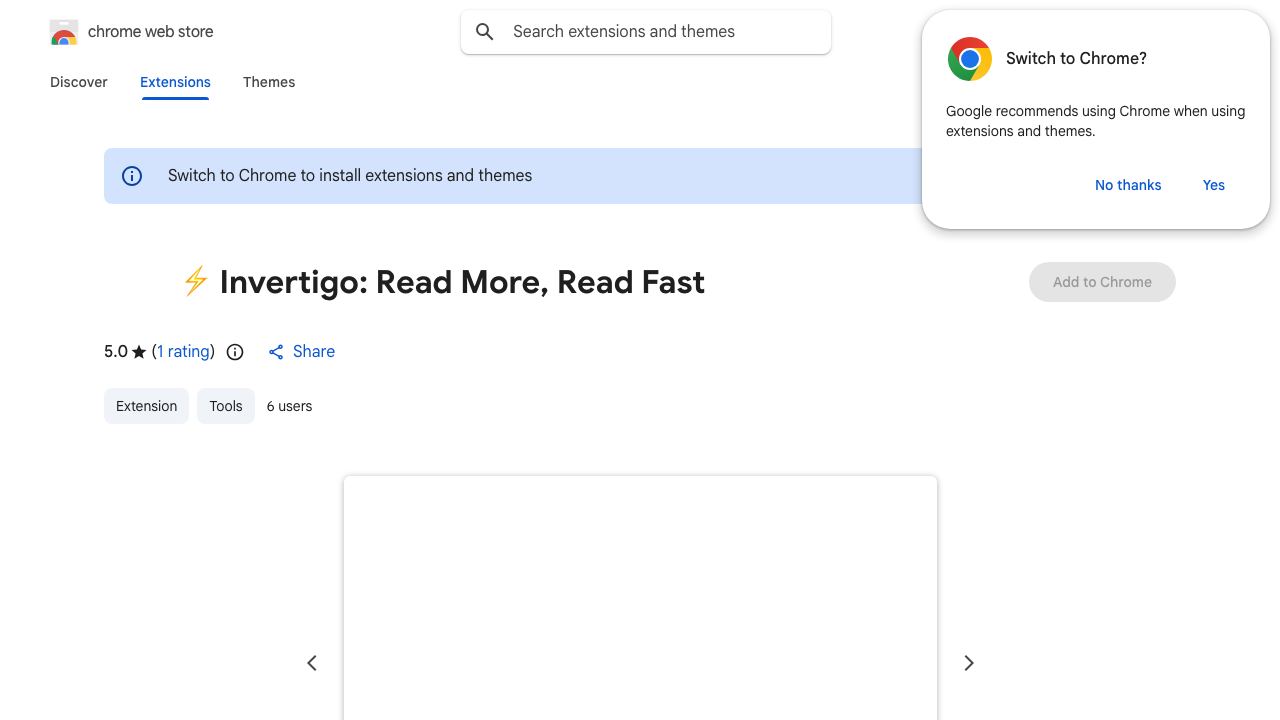Focus the Search extensions and themes field

[646, 32]
